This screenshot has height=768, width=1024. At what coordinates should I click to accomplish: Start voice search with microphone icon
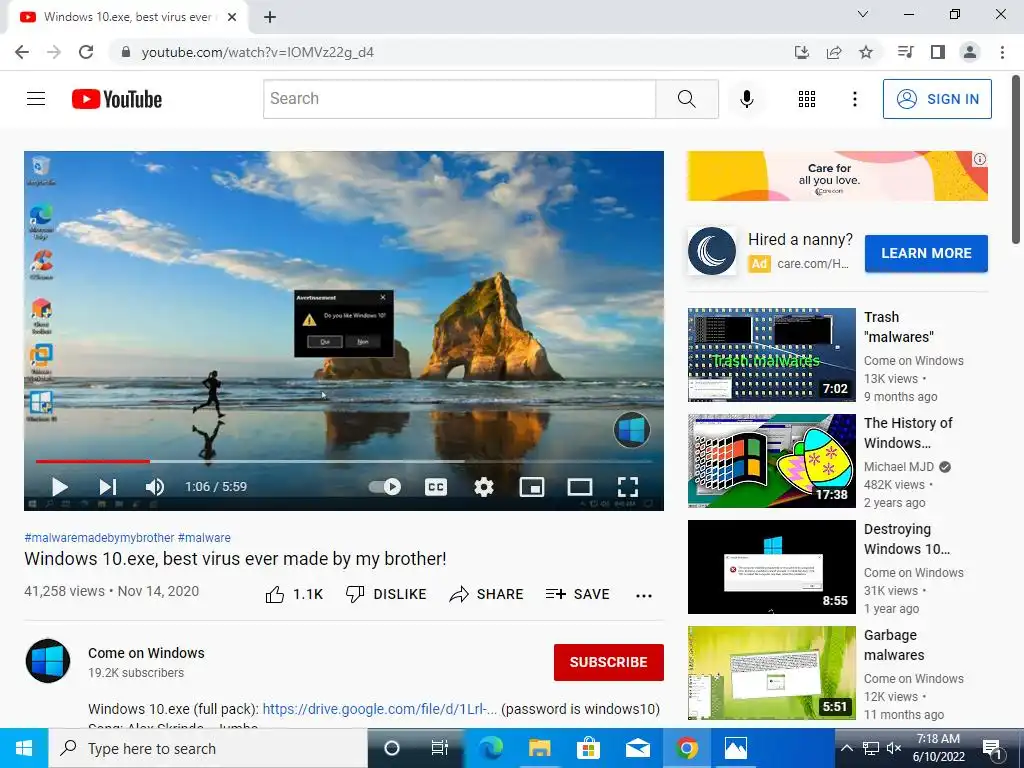[x=746, y=99]
